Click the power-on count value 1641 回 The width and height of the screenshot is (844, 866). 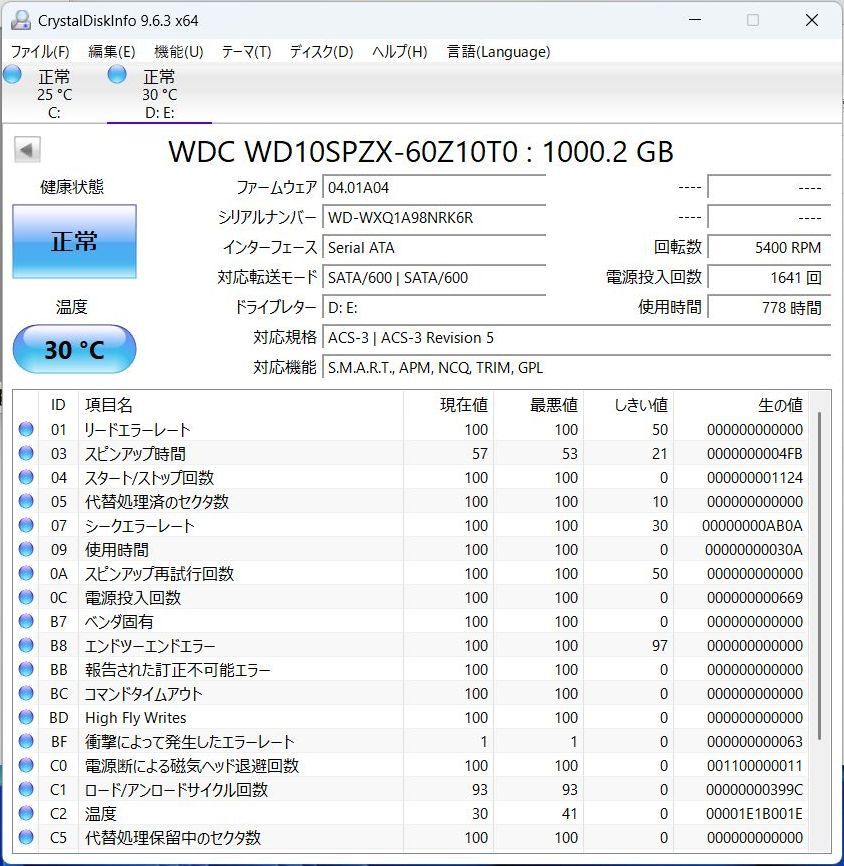tap(769, 277)
